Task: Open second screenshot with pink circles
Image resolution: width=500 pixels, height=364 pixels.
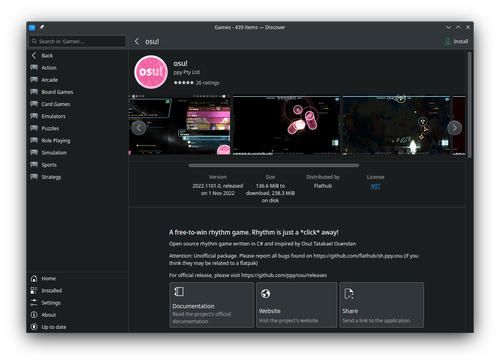Action: pyautogui.click(x=286, y=125)
